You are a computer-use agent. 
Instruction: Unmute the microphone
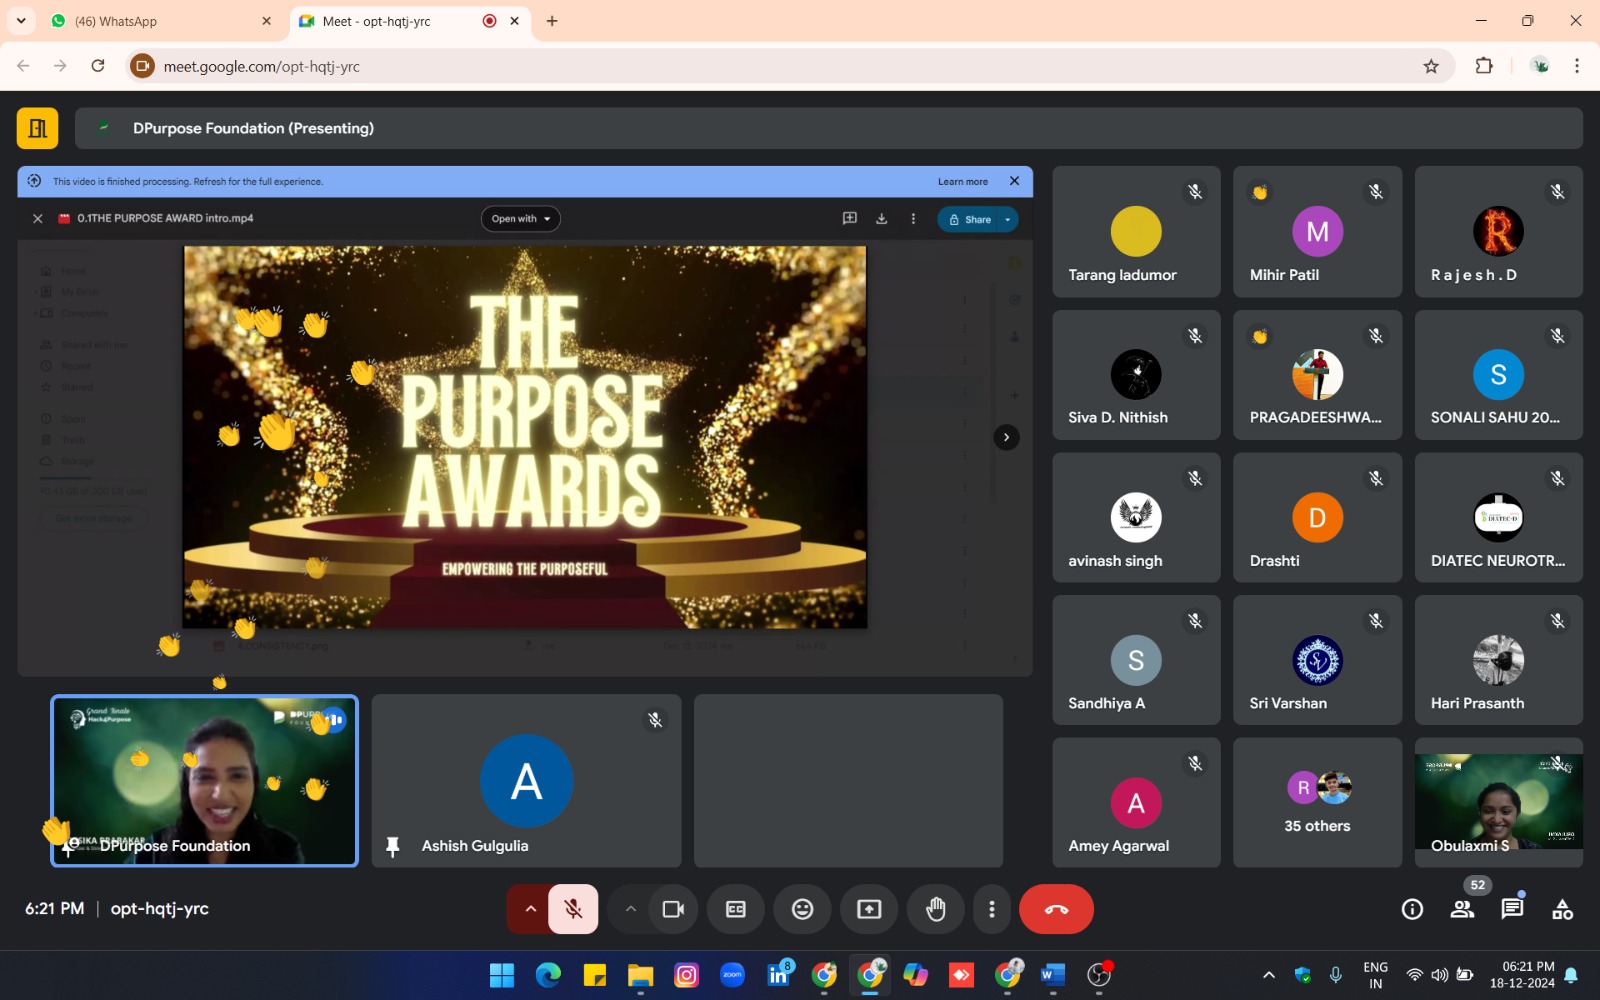pos(573,909)
